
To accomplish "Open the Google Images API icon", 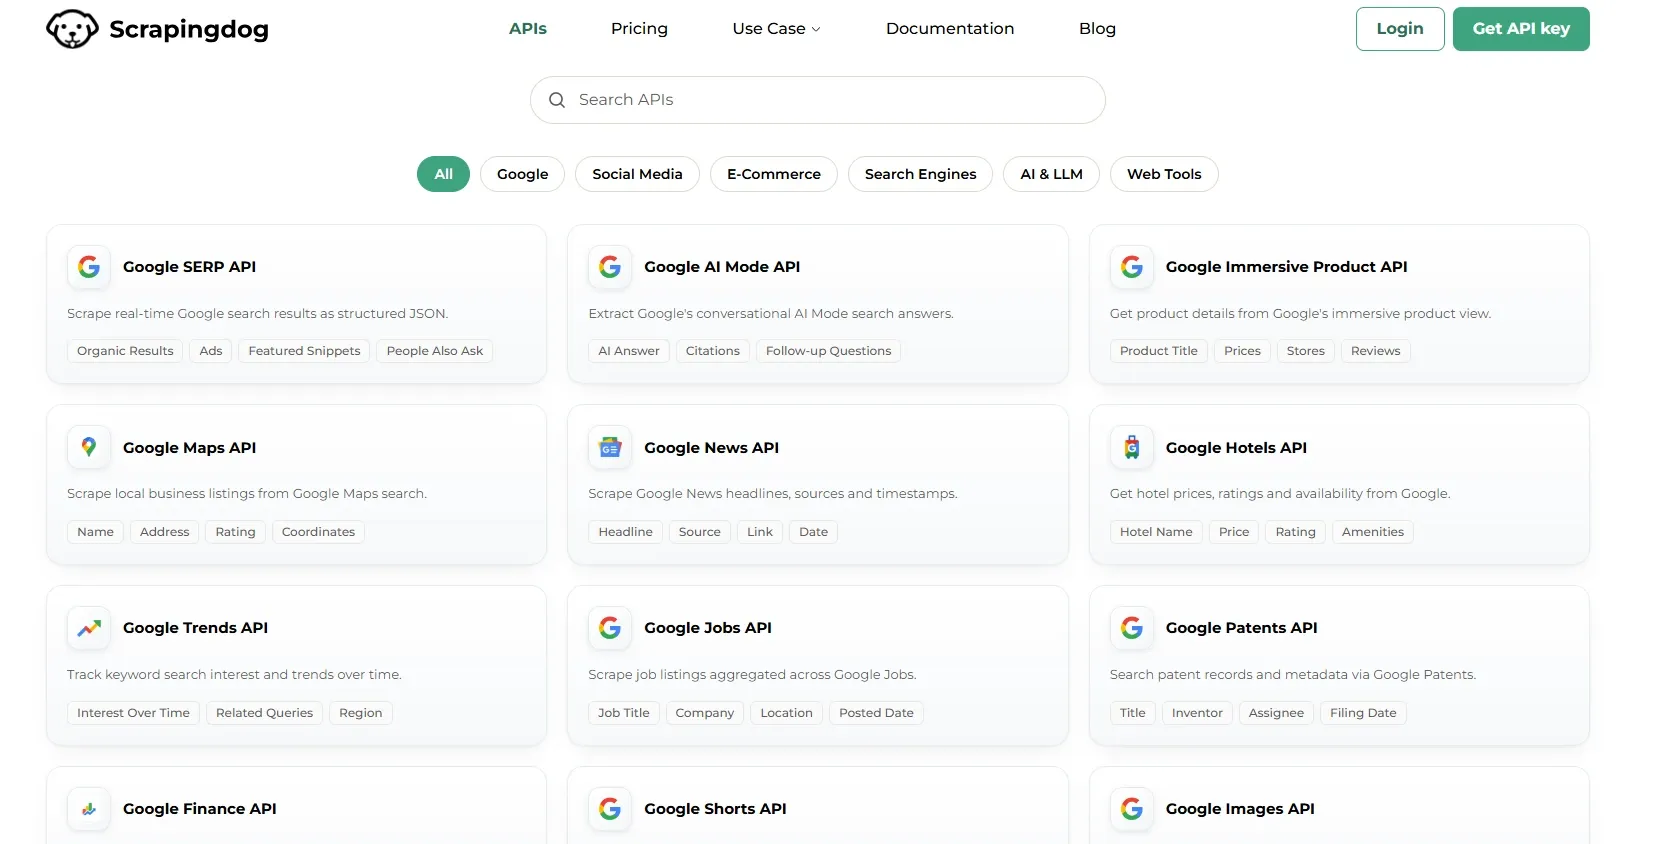I will [1132, 809].
